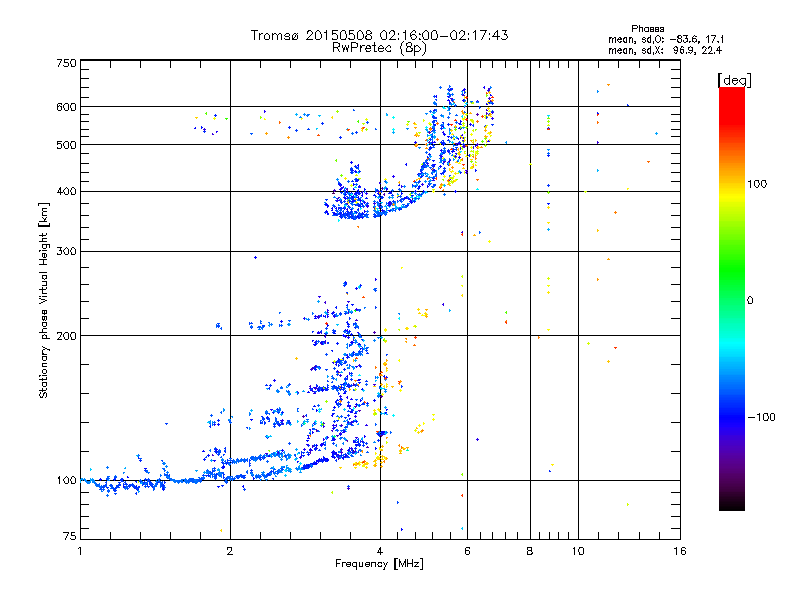800x600 pixels.
Task: Click the plot title 'Tromsø 20150508 02:16:00-02:17:43'
Action: click(379, 35)
